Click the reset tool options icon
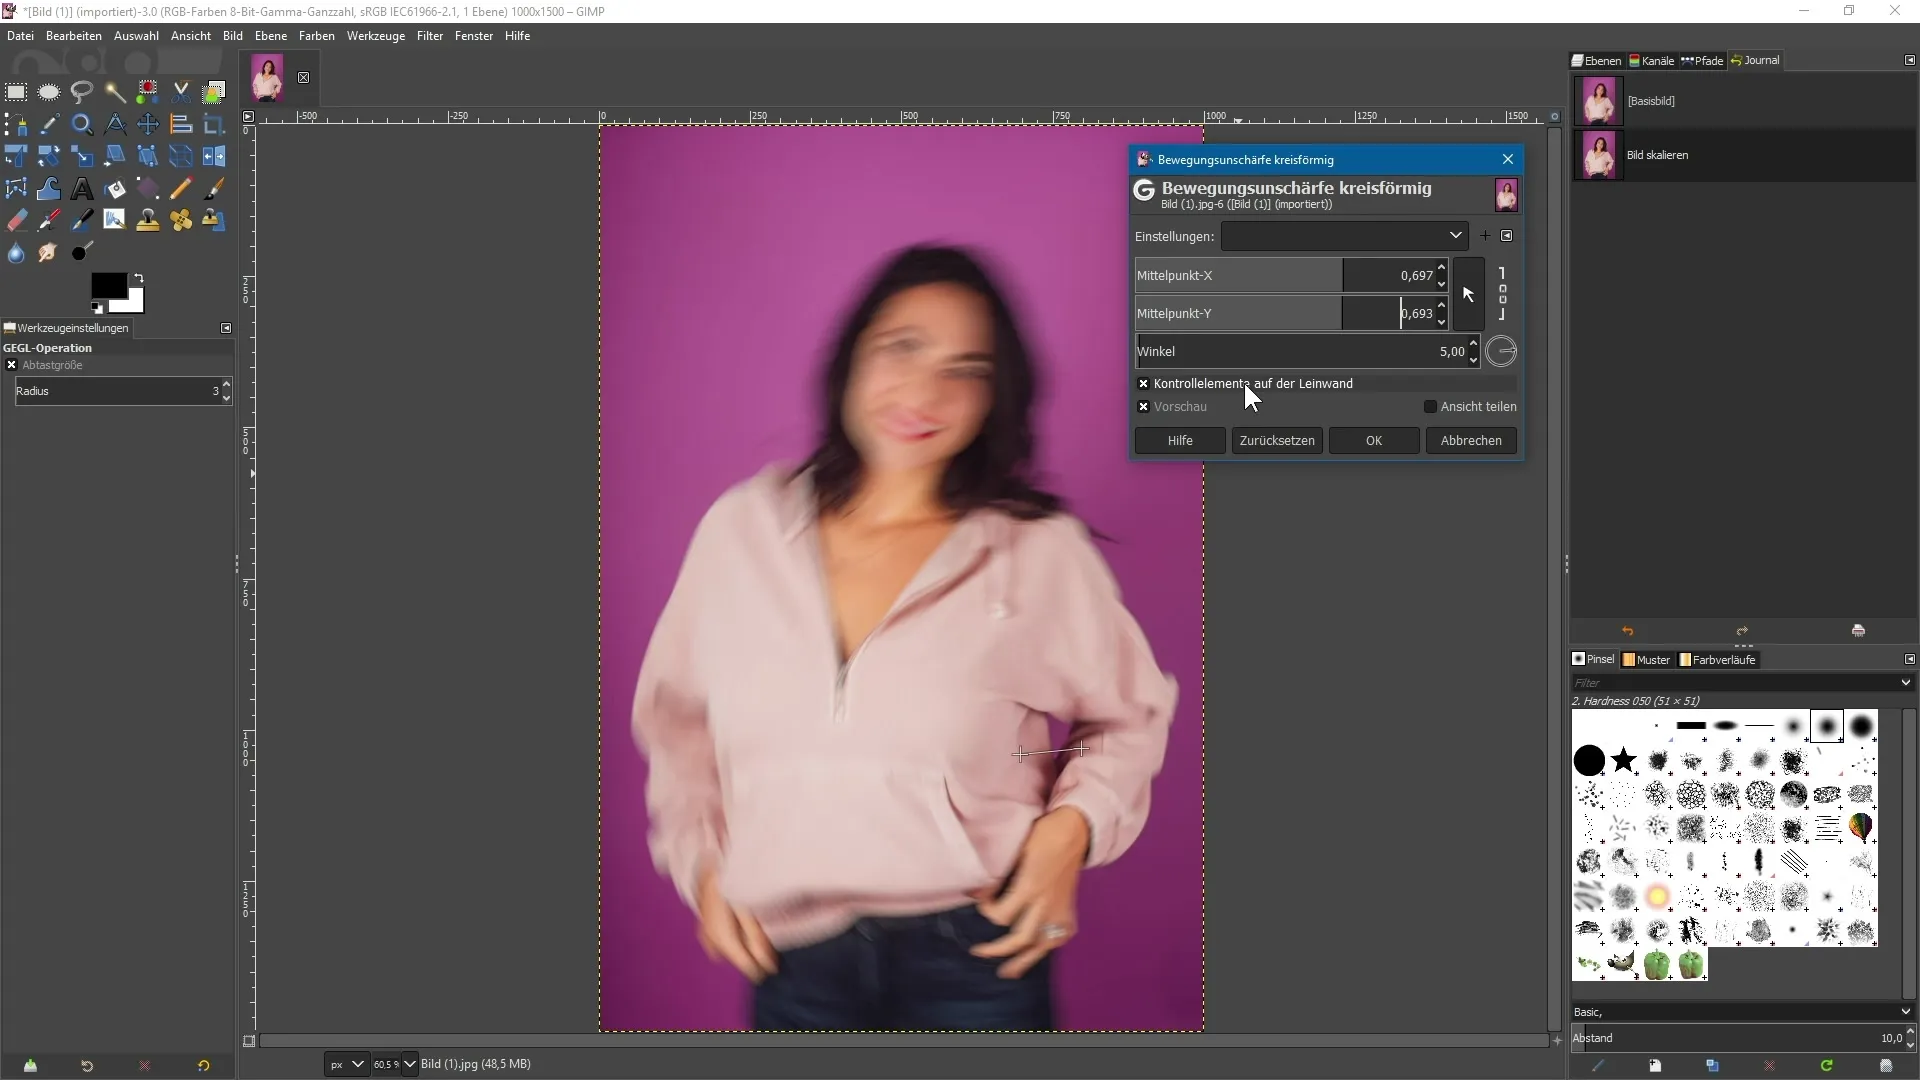The width and height of the screenshot is (1920, 1080). pyautogui.click(x=203, y=1066)
